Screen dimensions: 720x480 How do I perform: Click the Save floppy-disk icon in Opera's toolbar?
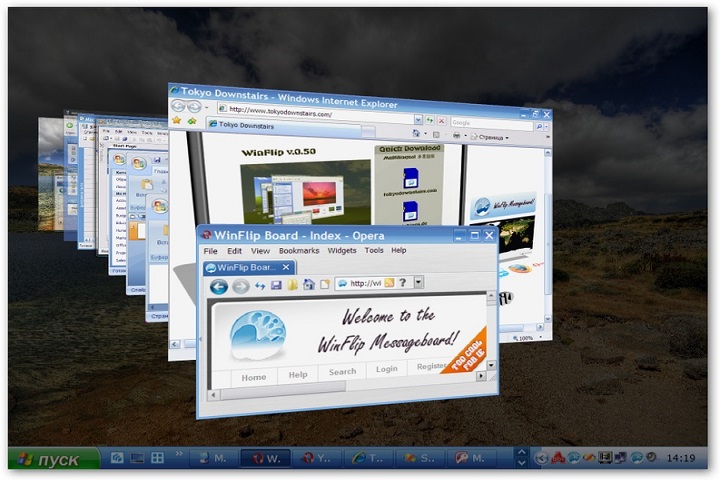[x=276, y=285]
